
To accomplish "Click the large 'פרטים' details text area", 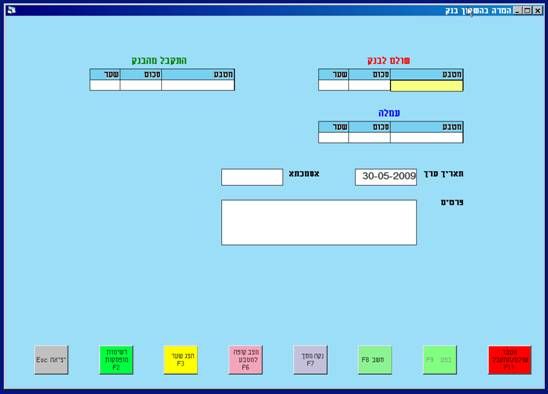I will click(319, 222).
